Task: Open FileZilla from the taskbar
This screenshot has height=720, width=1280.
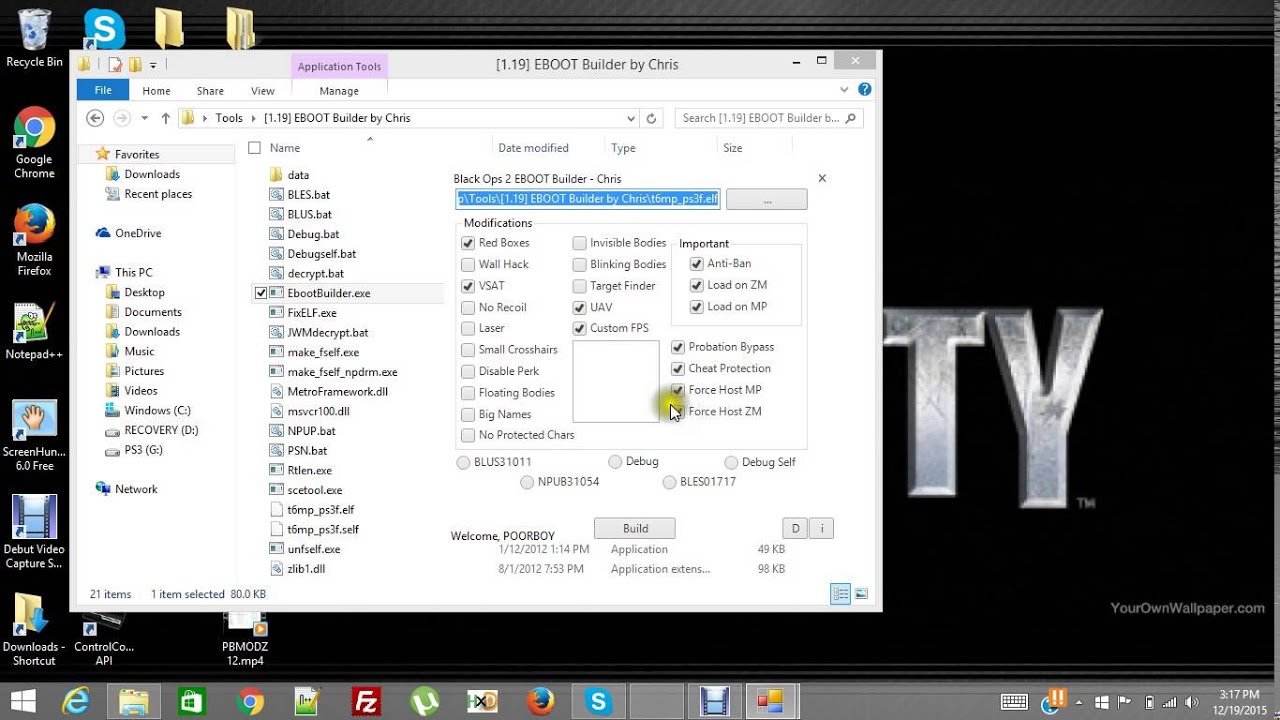Action: point(367,701)
